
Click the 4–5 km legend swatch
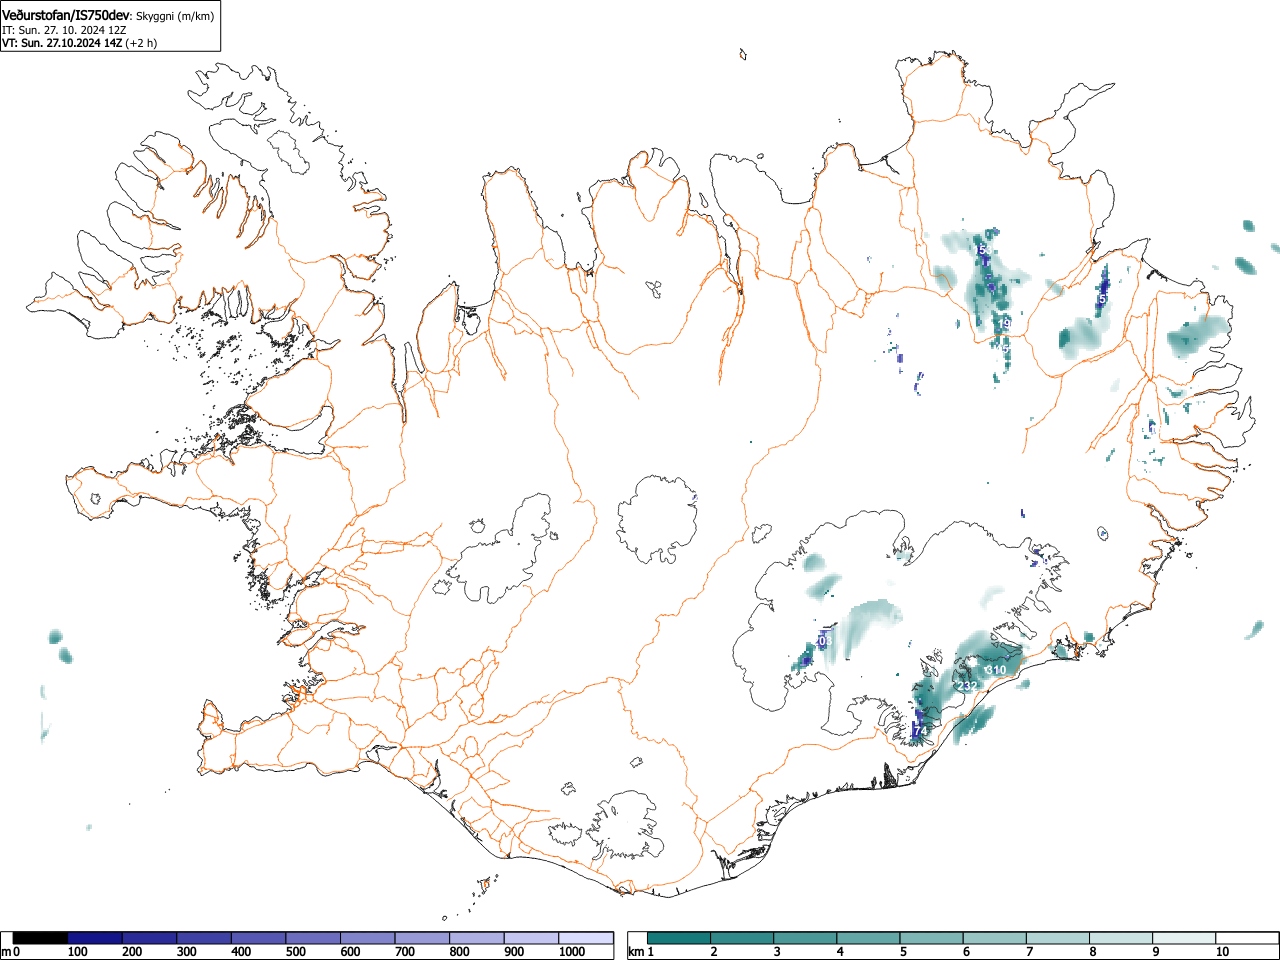(x=869, y=938)
